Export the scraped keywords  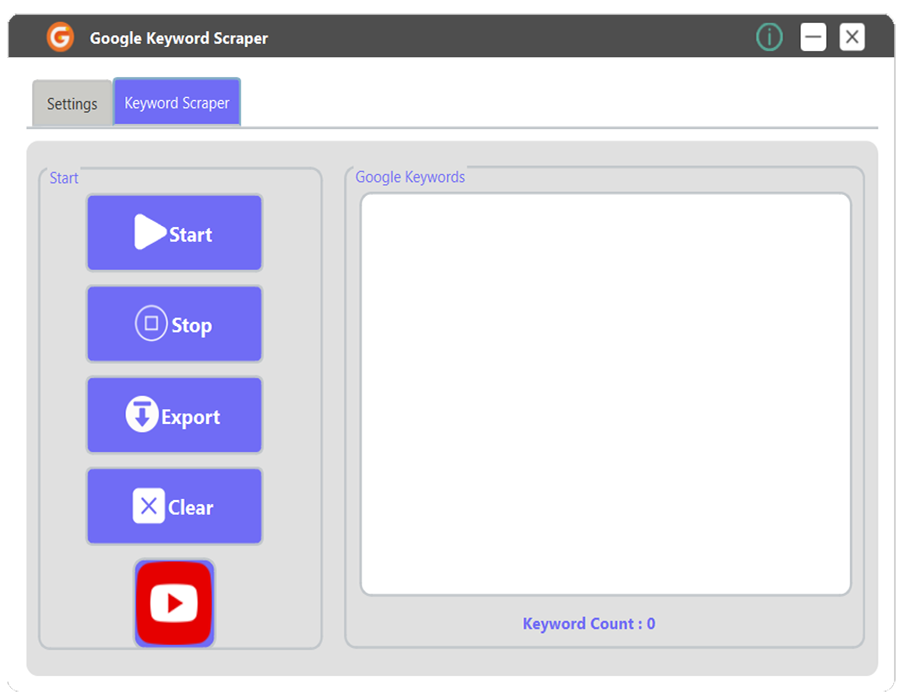174,415
